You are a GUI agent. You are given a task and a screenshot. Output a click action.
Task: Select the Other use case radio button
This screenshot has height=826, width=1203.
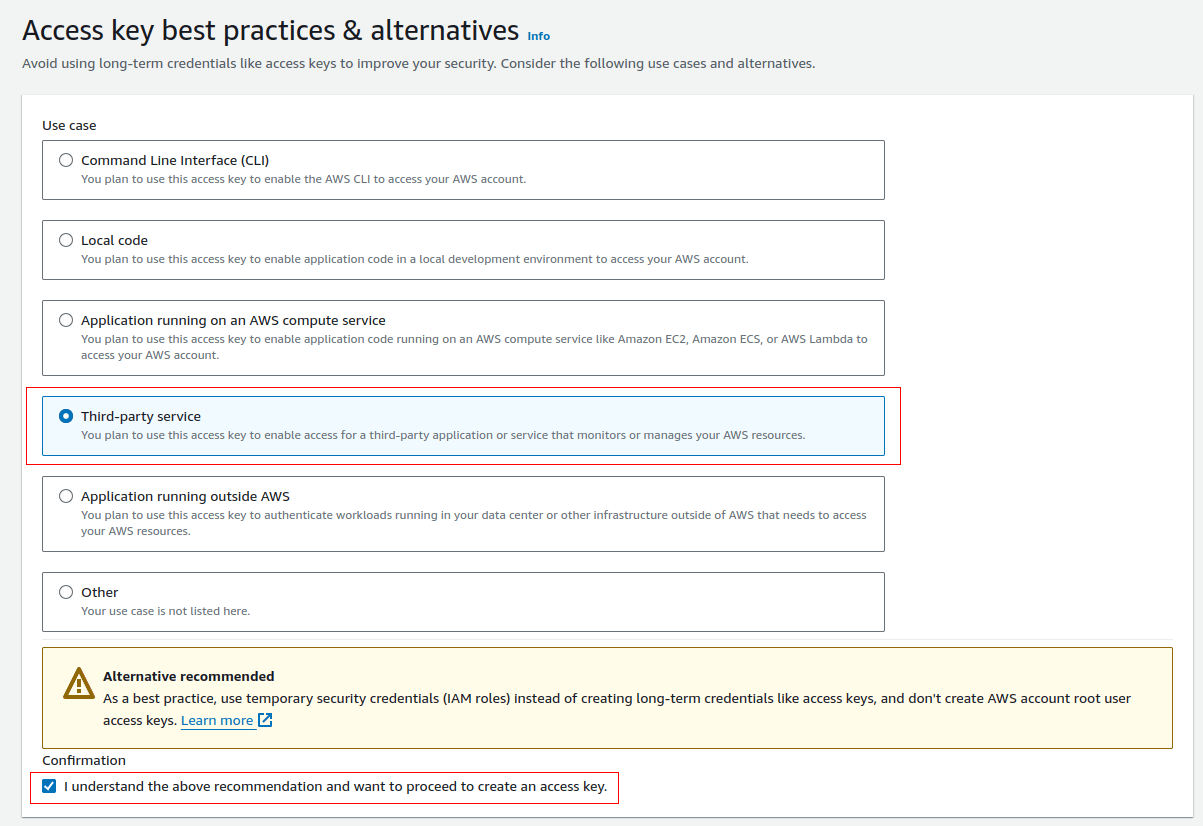(66, 592)
